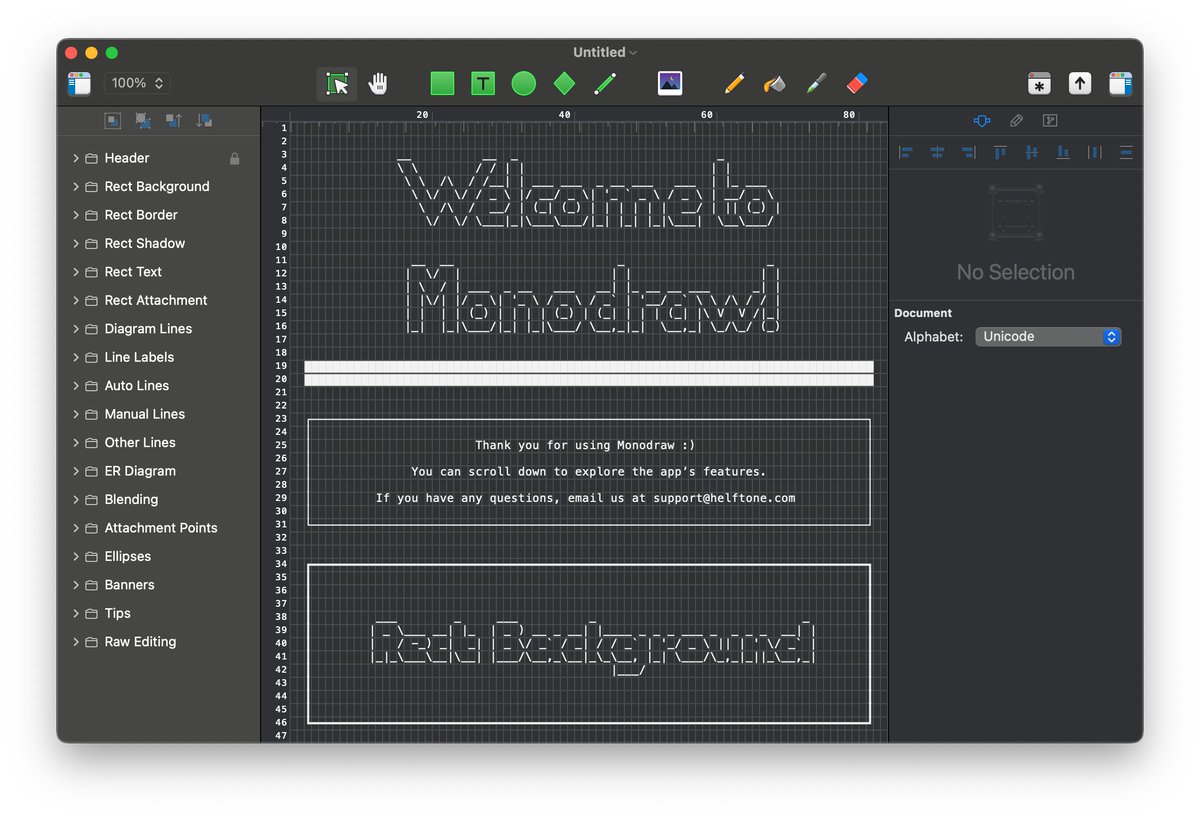Image resolution: width=1200 pixels, height=818 pixels.
Task: Switch to the style attributes inspector tab
Action: coord(981,120)
